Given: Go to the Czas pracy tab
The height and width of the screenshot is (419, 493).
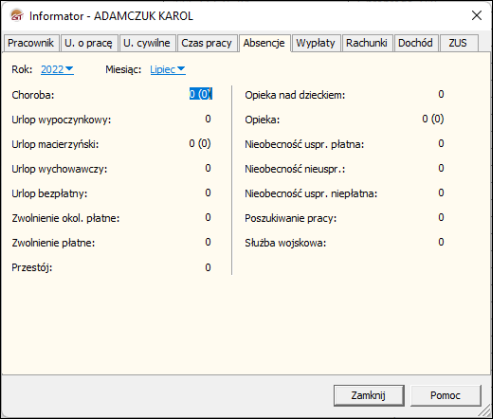Looking at the screenshot, I should point(207,43).
